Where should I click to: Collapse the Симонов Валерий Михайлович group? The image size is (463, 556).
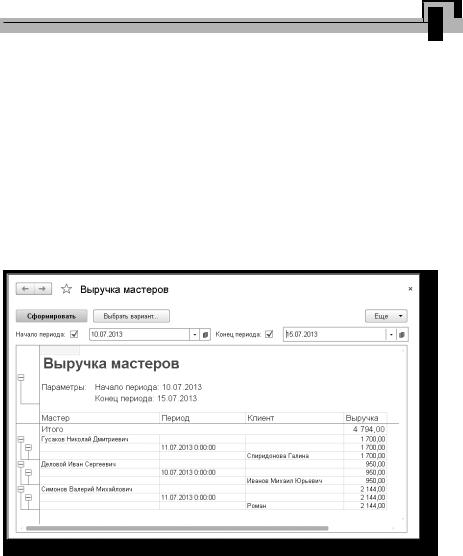pyautogui.click(x=21, y=489)
